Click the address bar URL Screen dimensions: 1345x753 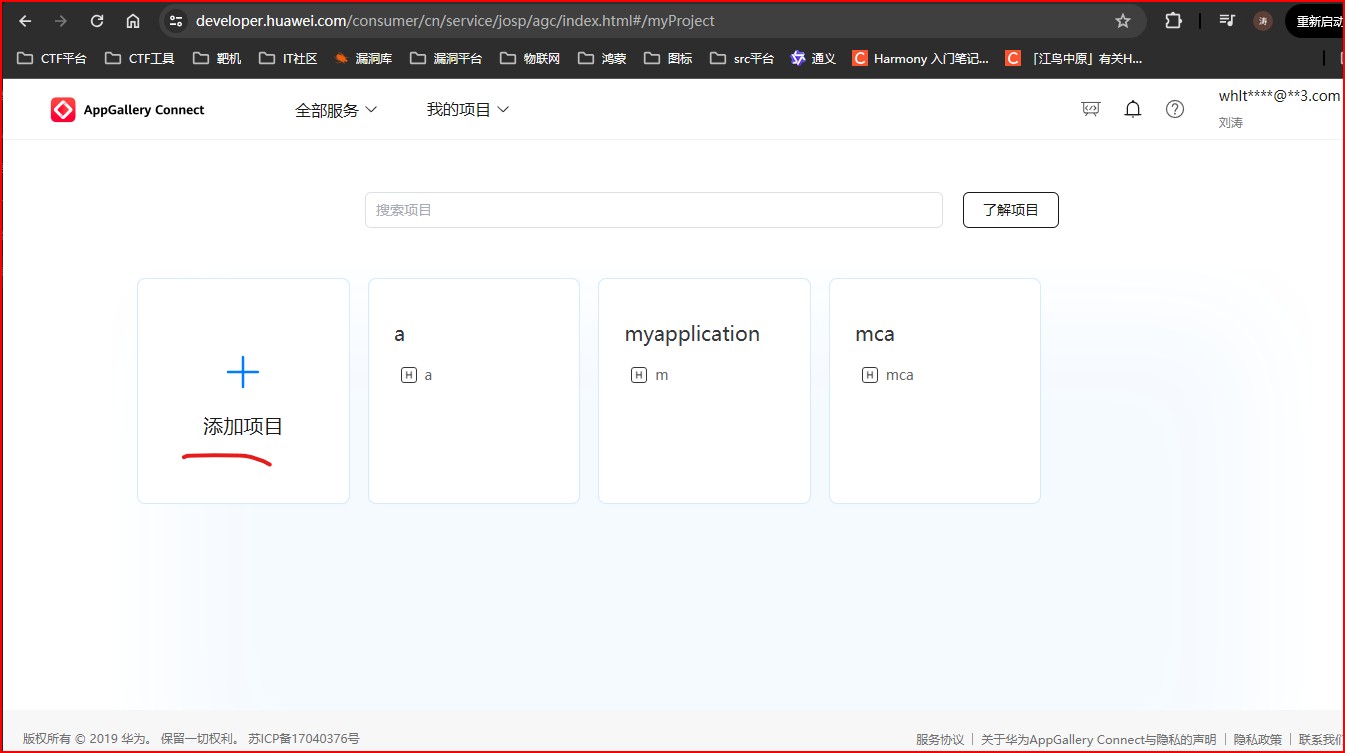455,21
